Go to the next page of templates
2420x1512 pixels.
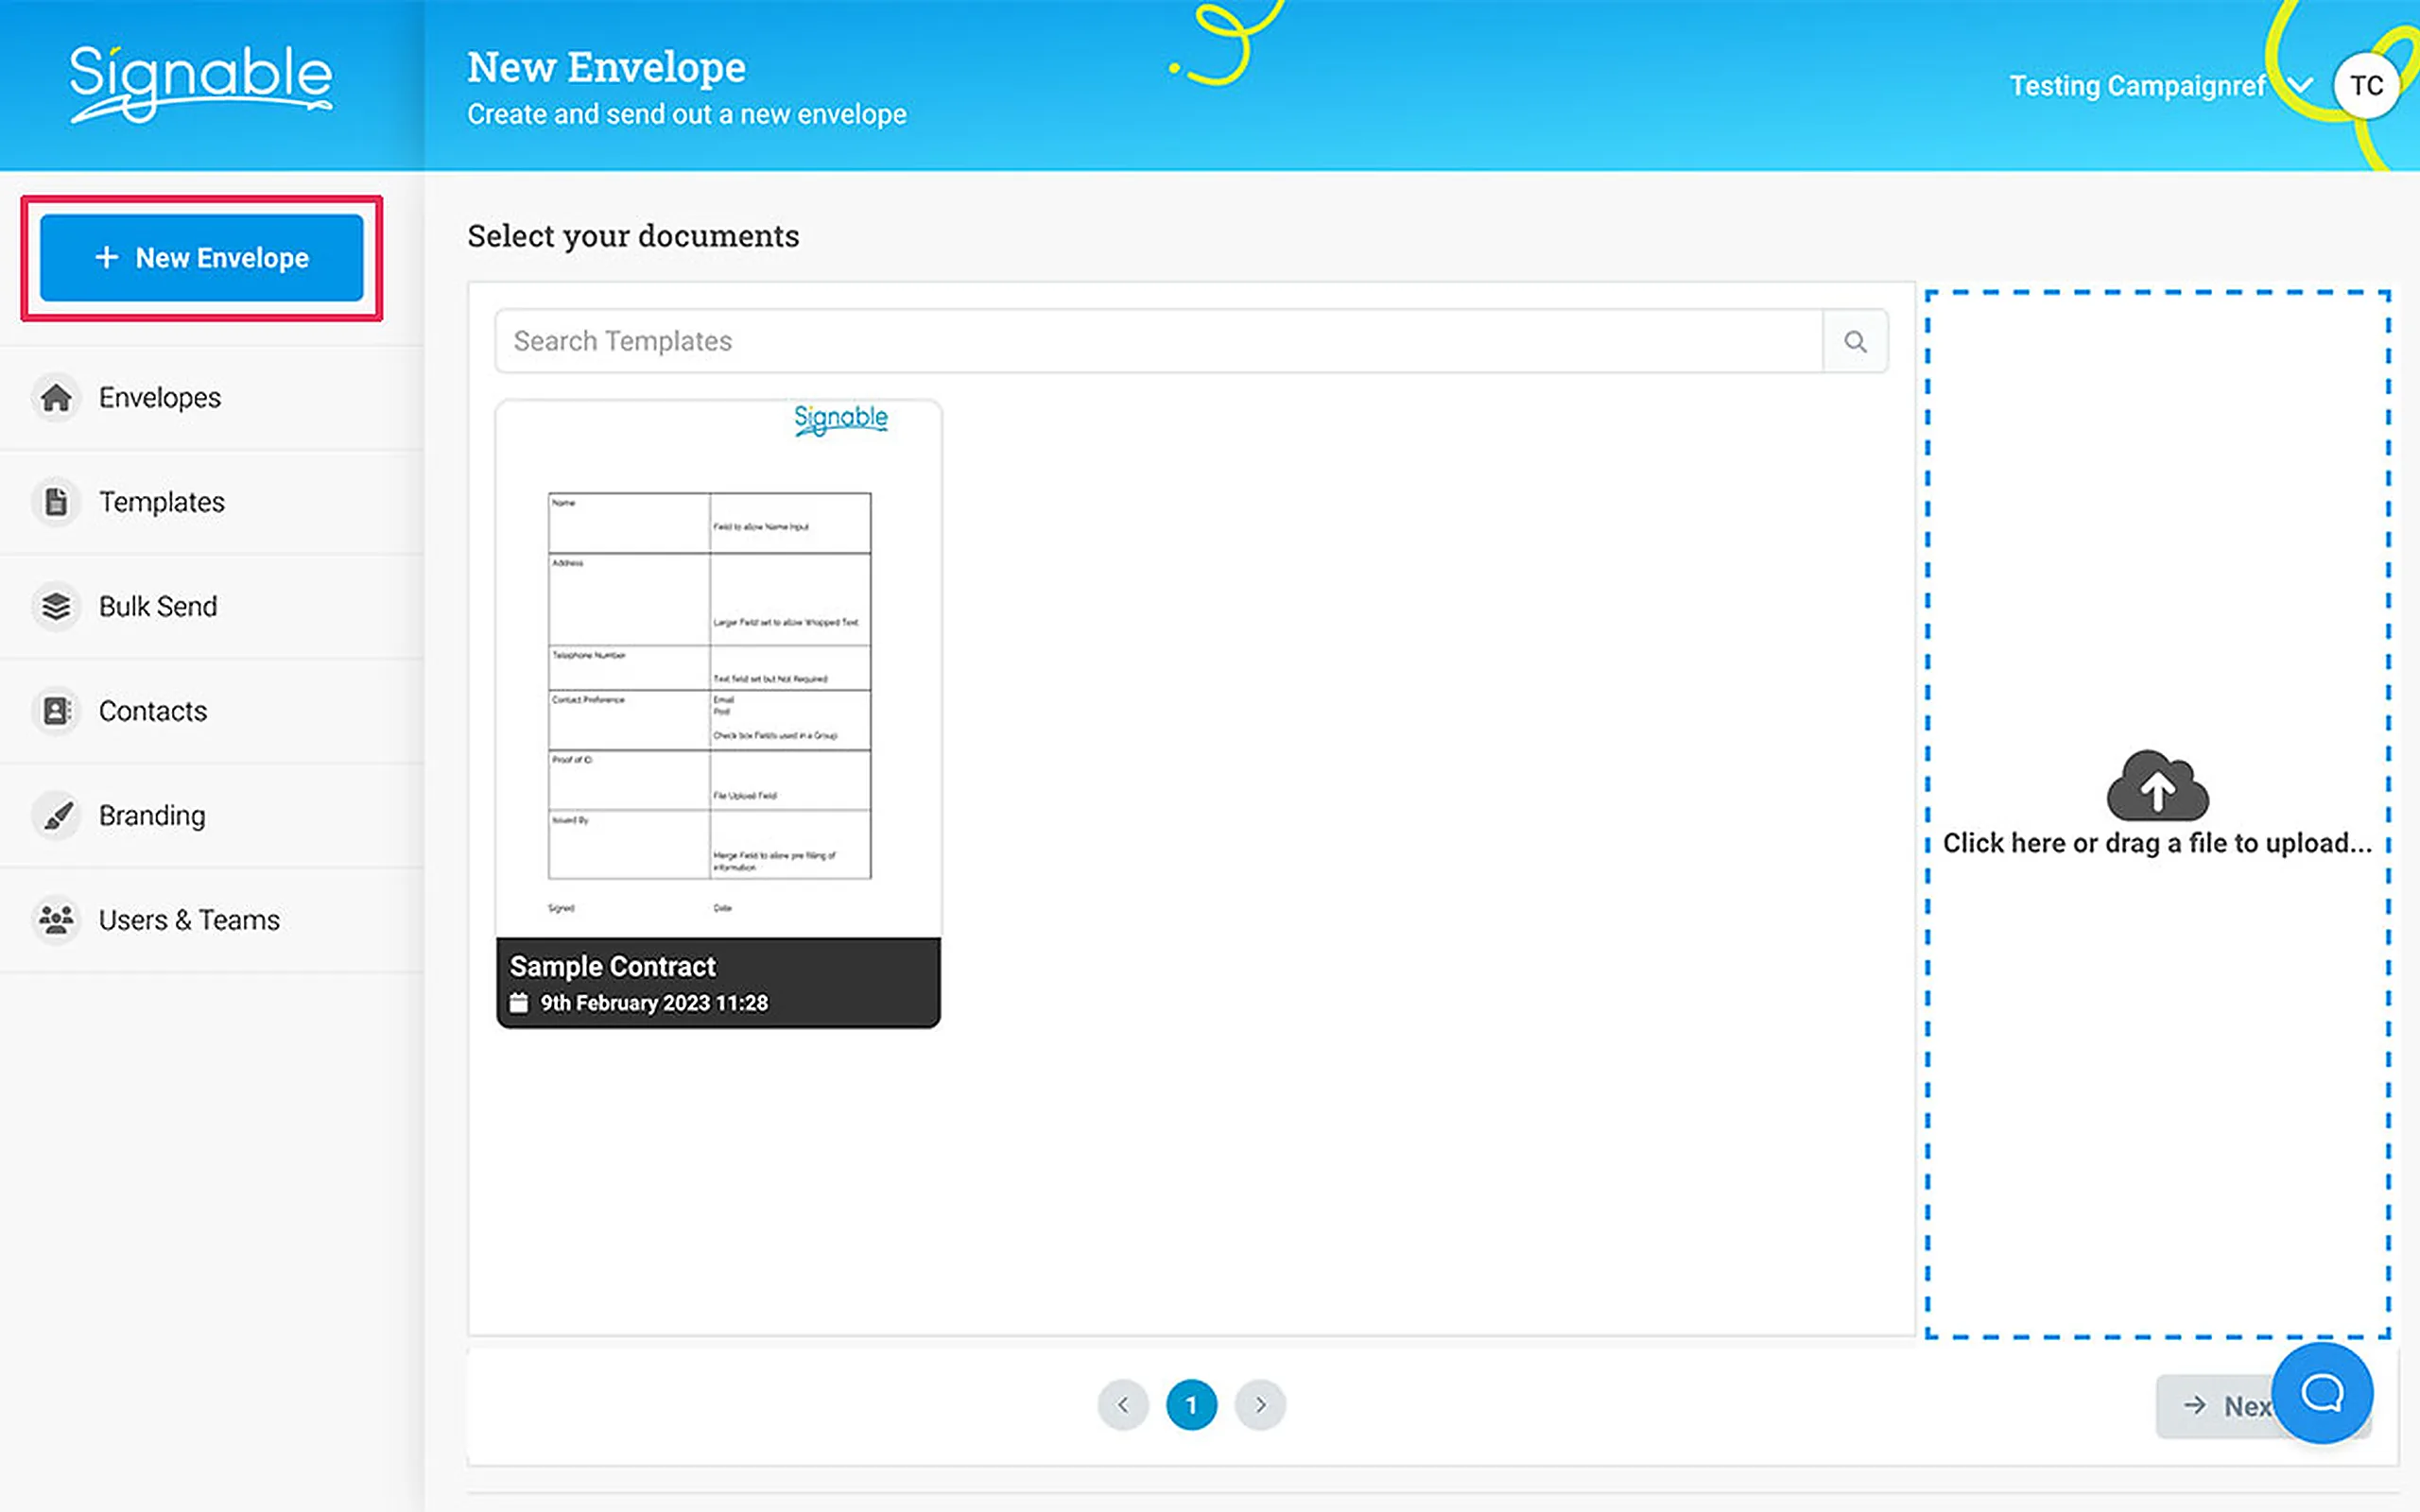tap(1260, 1405)
